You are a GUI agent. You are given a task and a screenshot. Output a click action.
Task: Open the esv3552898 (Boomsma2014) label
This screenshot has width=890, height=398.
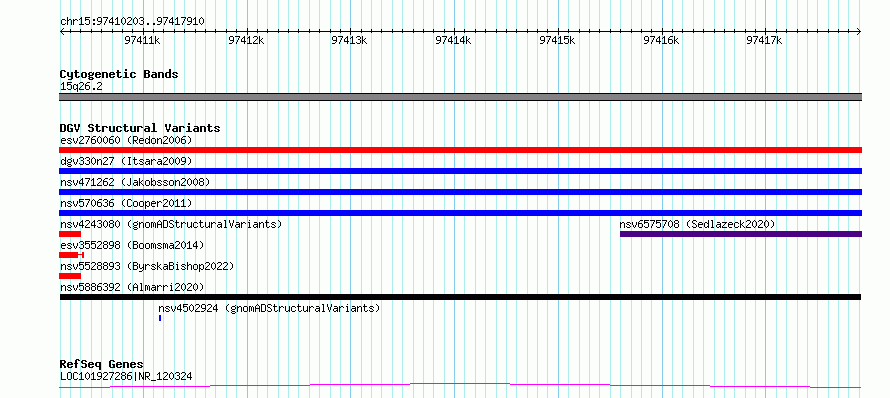coord(132,245)
